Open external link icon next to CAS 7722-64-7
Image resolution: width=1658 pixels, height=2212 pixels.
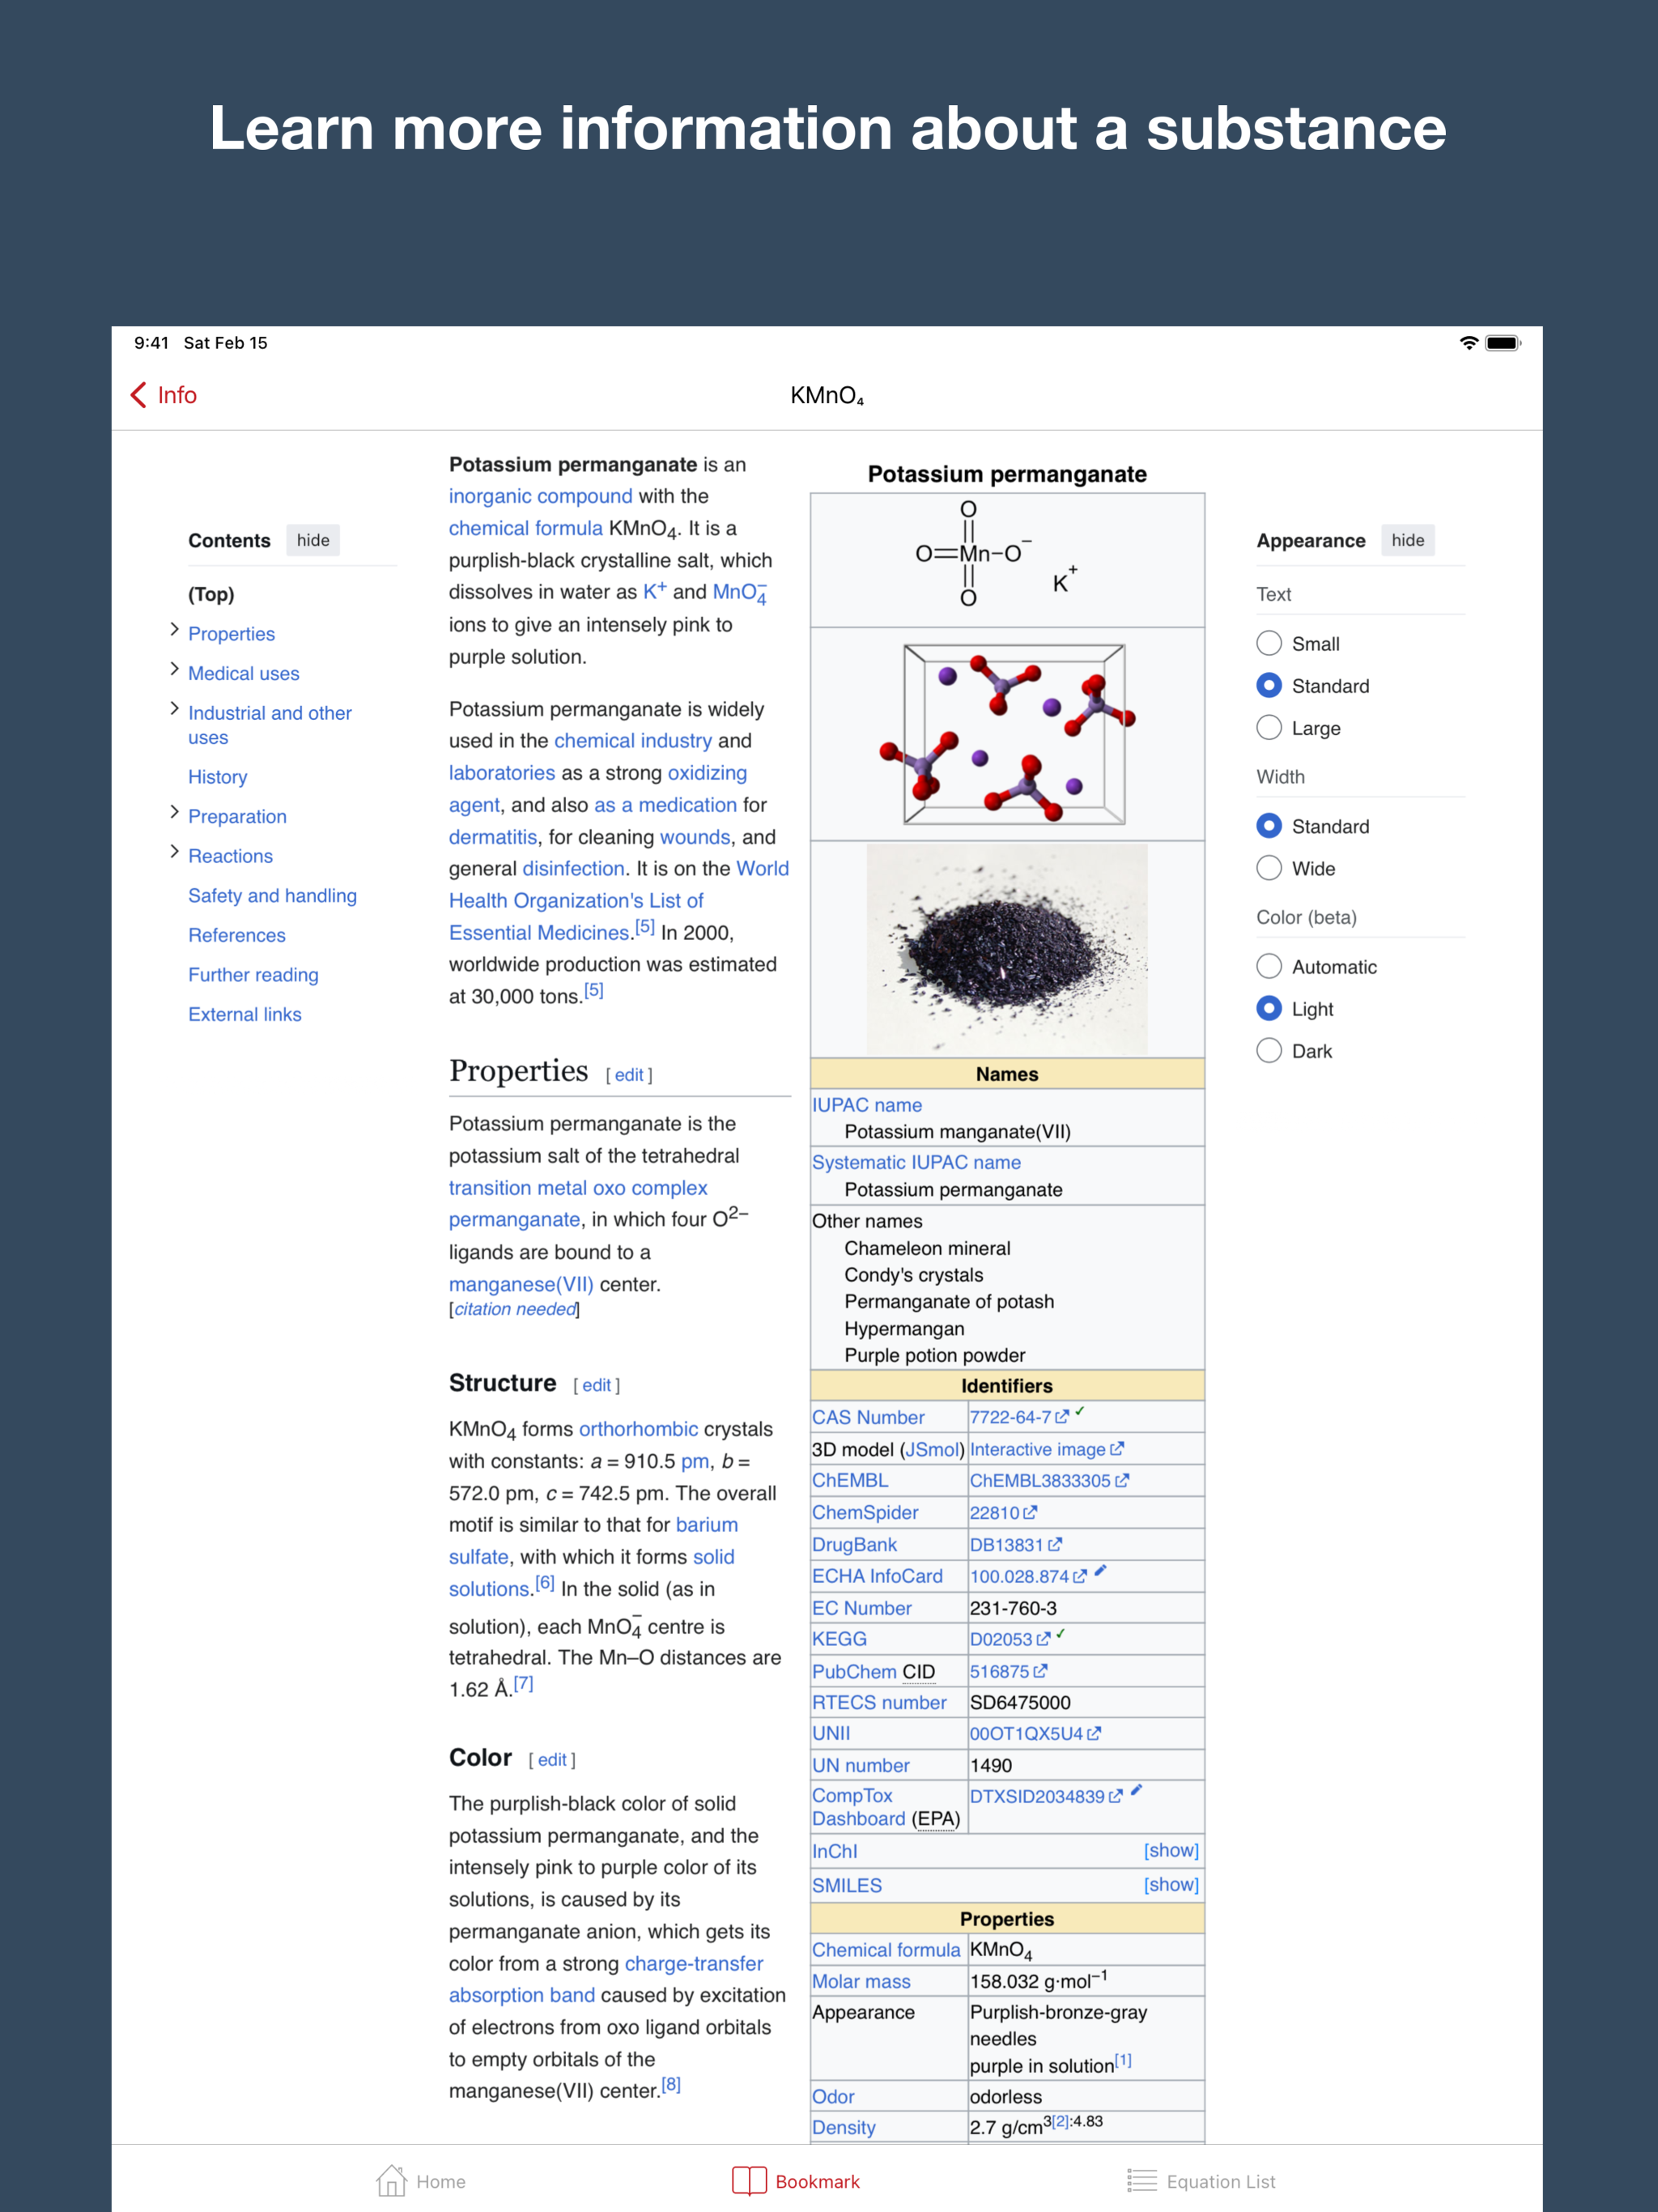click(x=1062, y=1417)
